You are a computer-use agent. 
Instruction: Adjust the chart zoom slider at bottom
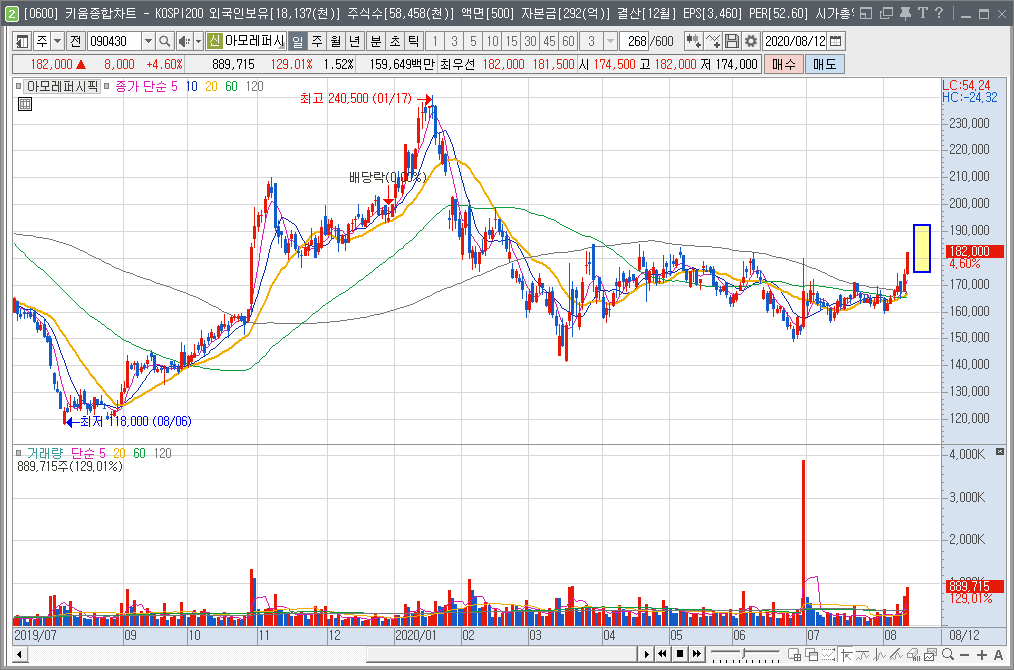click(x=745, y=654)
